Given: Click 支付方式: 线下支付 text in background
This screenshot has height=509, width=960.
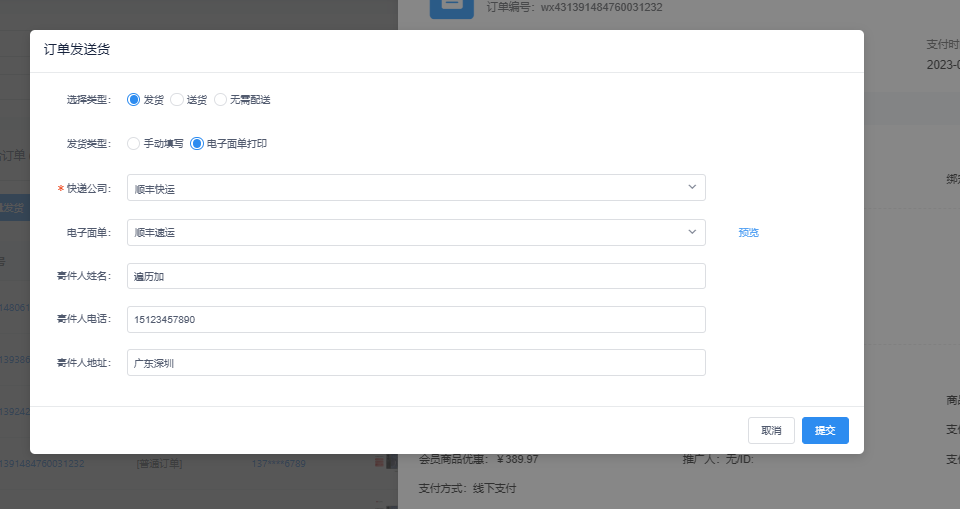Looking at the screenshot, I should (468, 489).
